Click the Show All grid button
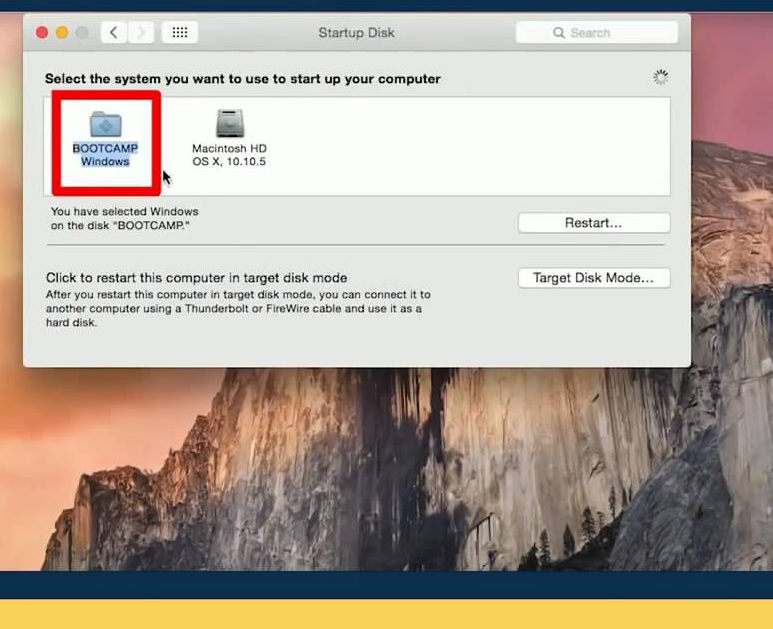Viewport: 773px width, 629px height. (180, 33)
